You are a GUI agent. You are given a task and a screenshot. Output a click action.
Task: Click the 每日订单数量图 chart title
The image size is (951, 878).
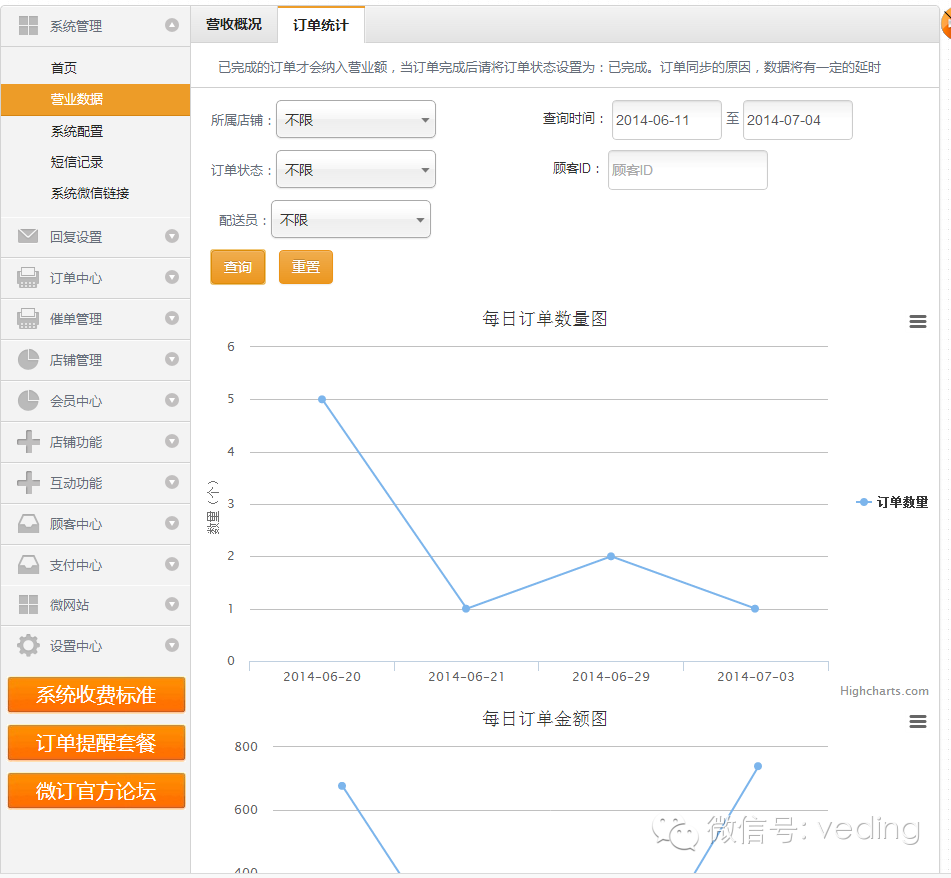coord(545,318)
